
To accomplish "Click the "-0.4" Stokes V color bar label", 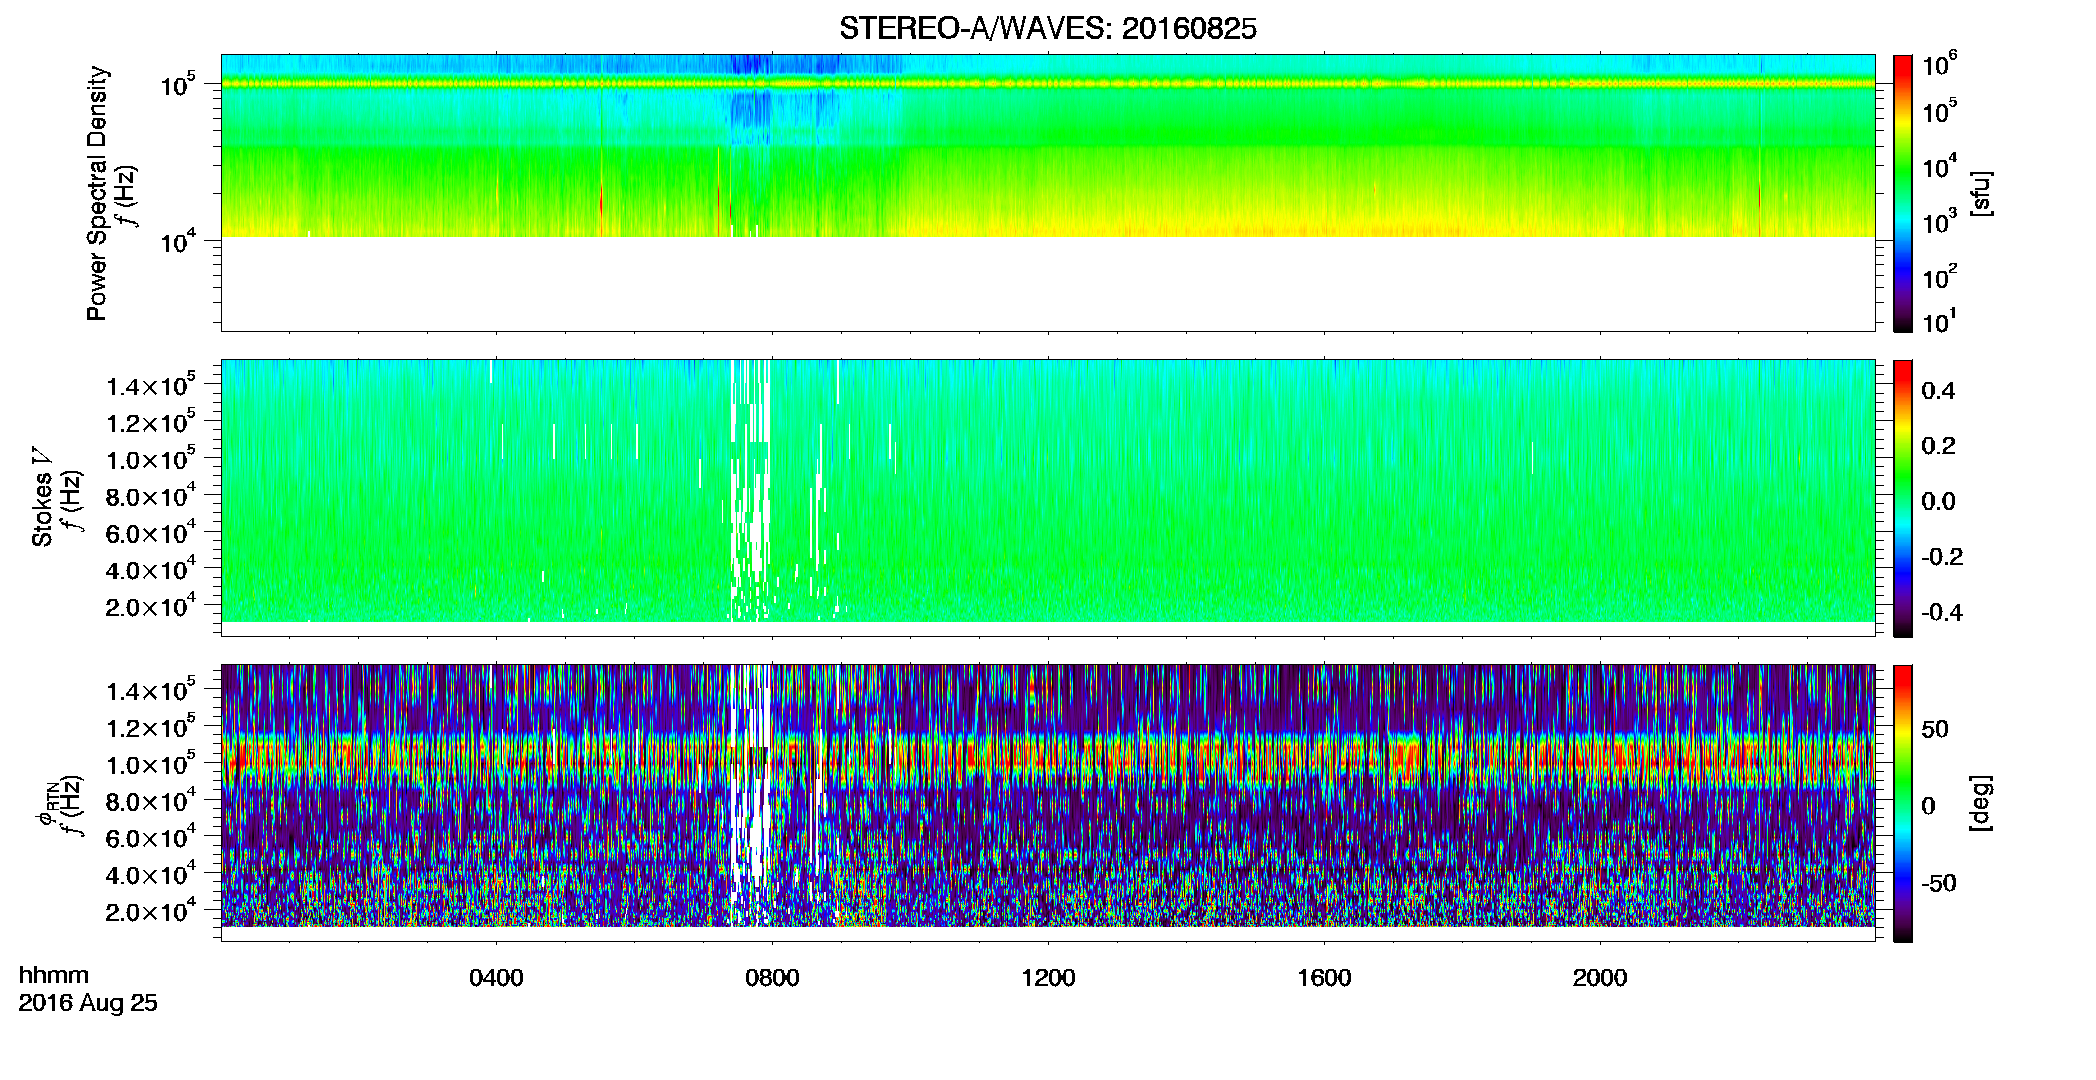I will tap(1942, 612).
